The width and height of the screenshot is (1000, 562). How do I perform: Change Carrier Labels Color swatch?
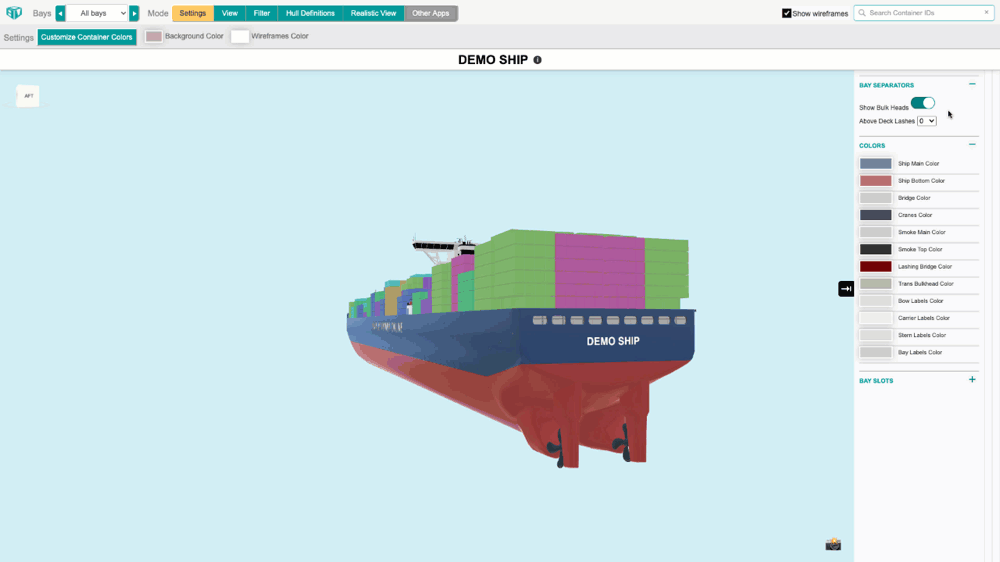(x=876, y=318)
